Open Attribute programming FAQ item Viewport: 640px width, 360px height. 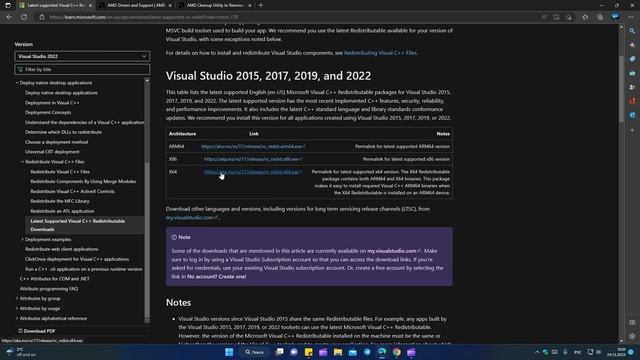[x=49, y=289]
